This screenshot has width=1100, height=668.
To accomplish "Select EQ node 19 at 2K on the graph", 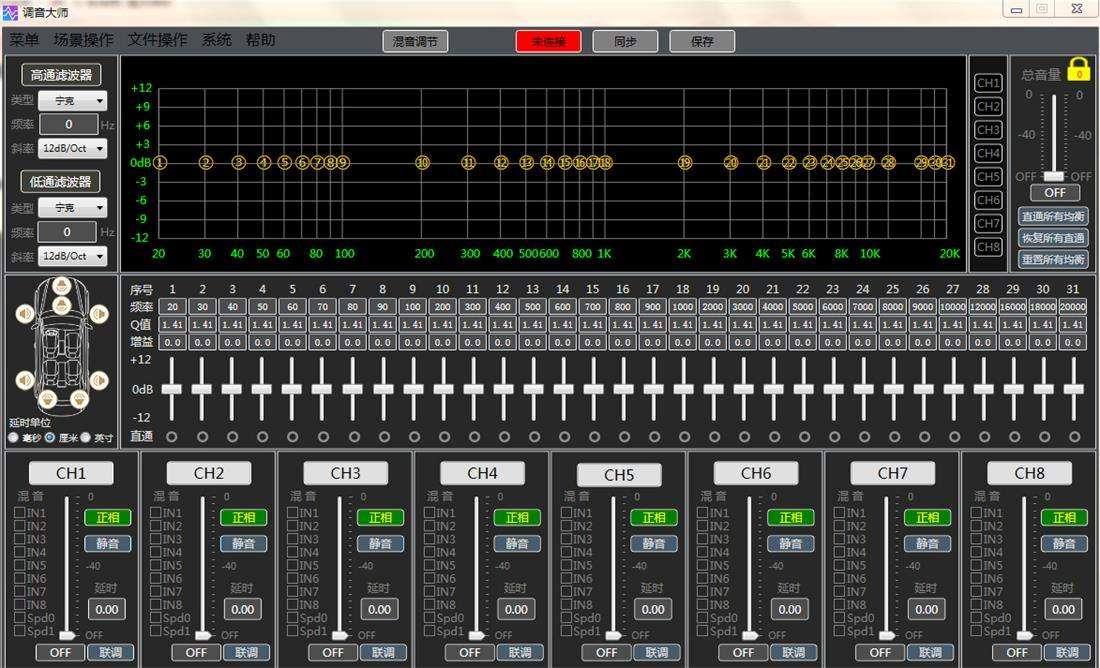I will [x=685, y=163].
